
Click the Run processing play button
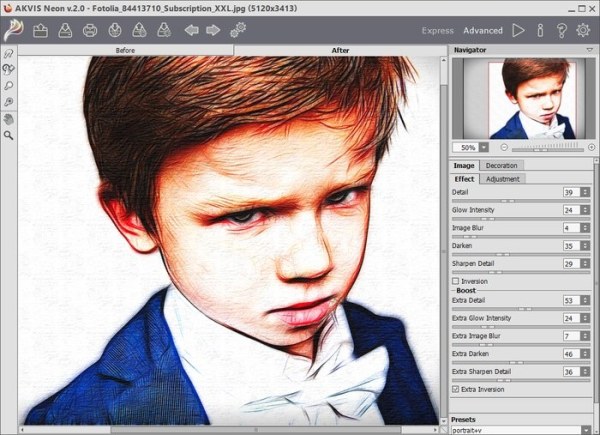click(x=518, y=30)
